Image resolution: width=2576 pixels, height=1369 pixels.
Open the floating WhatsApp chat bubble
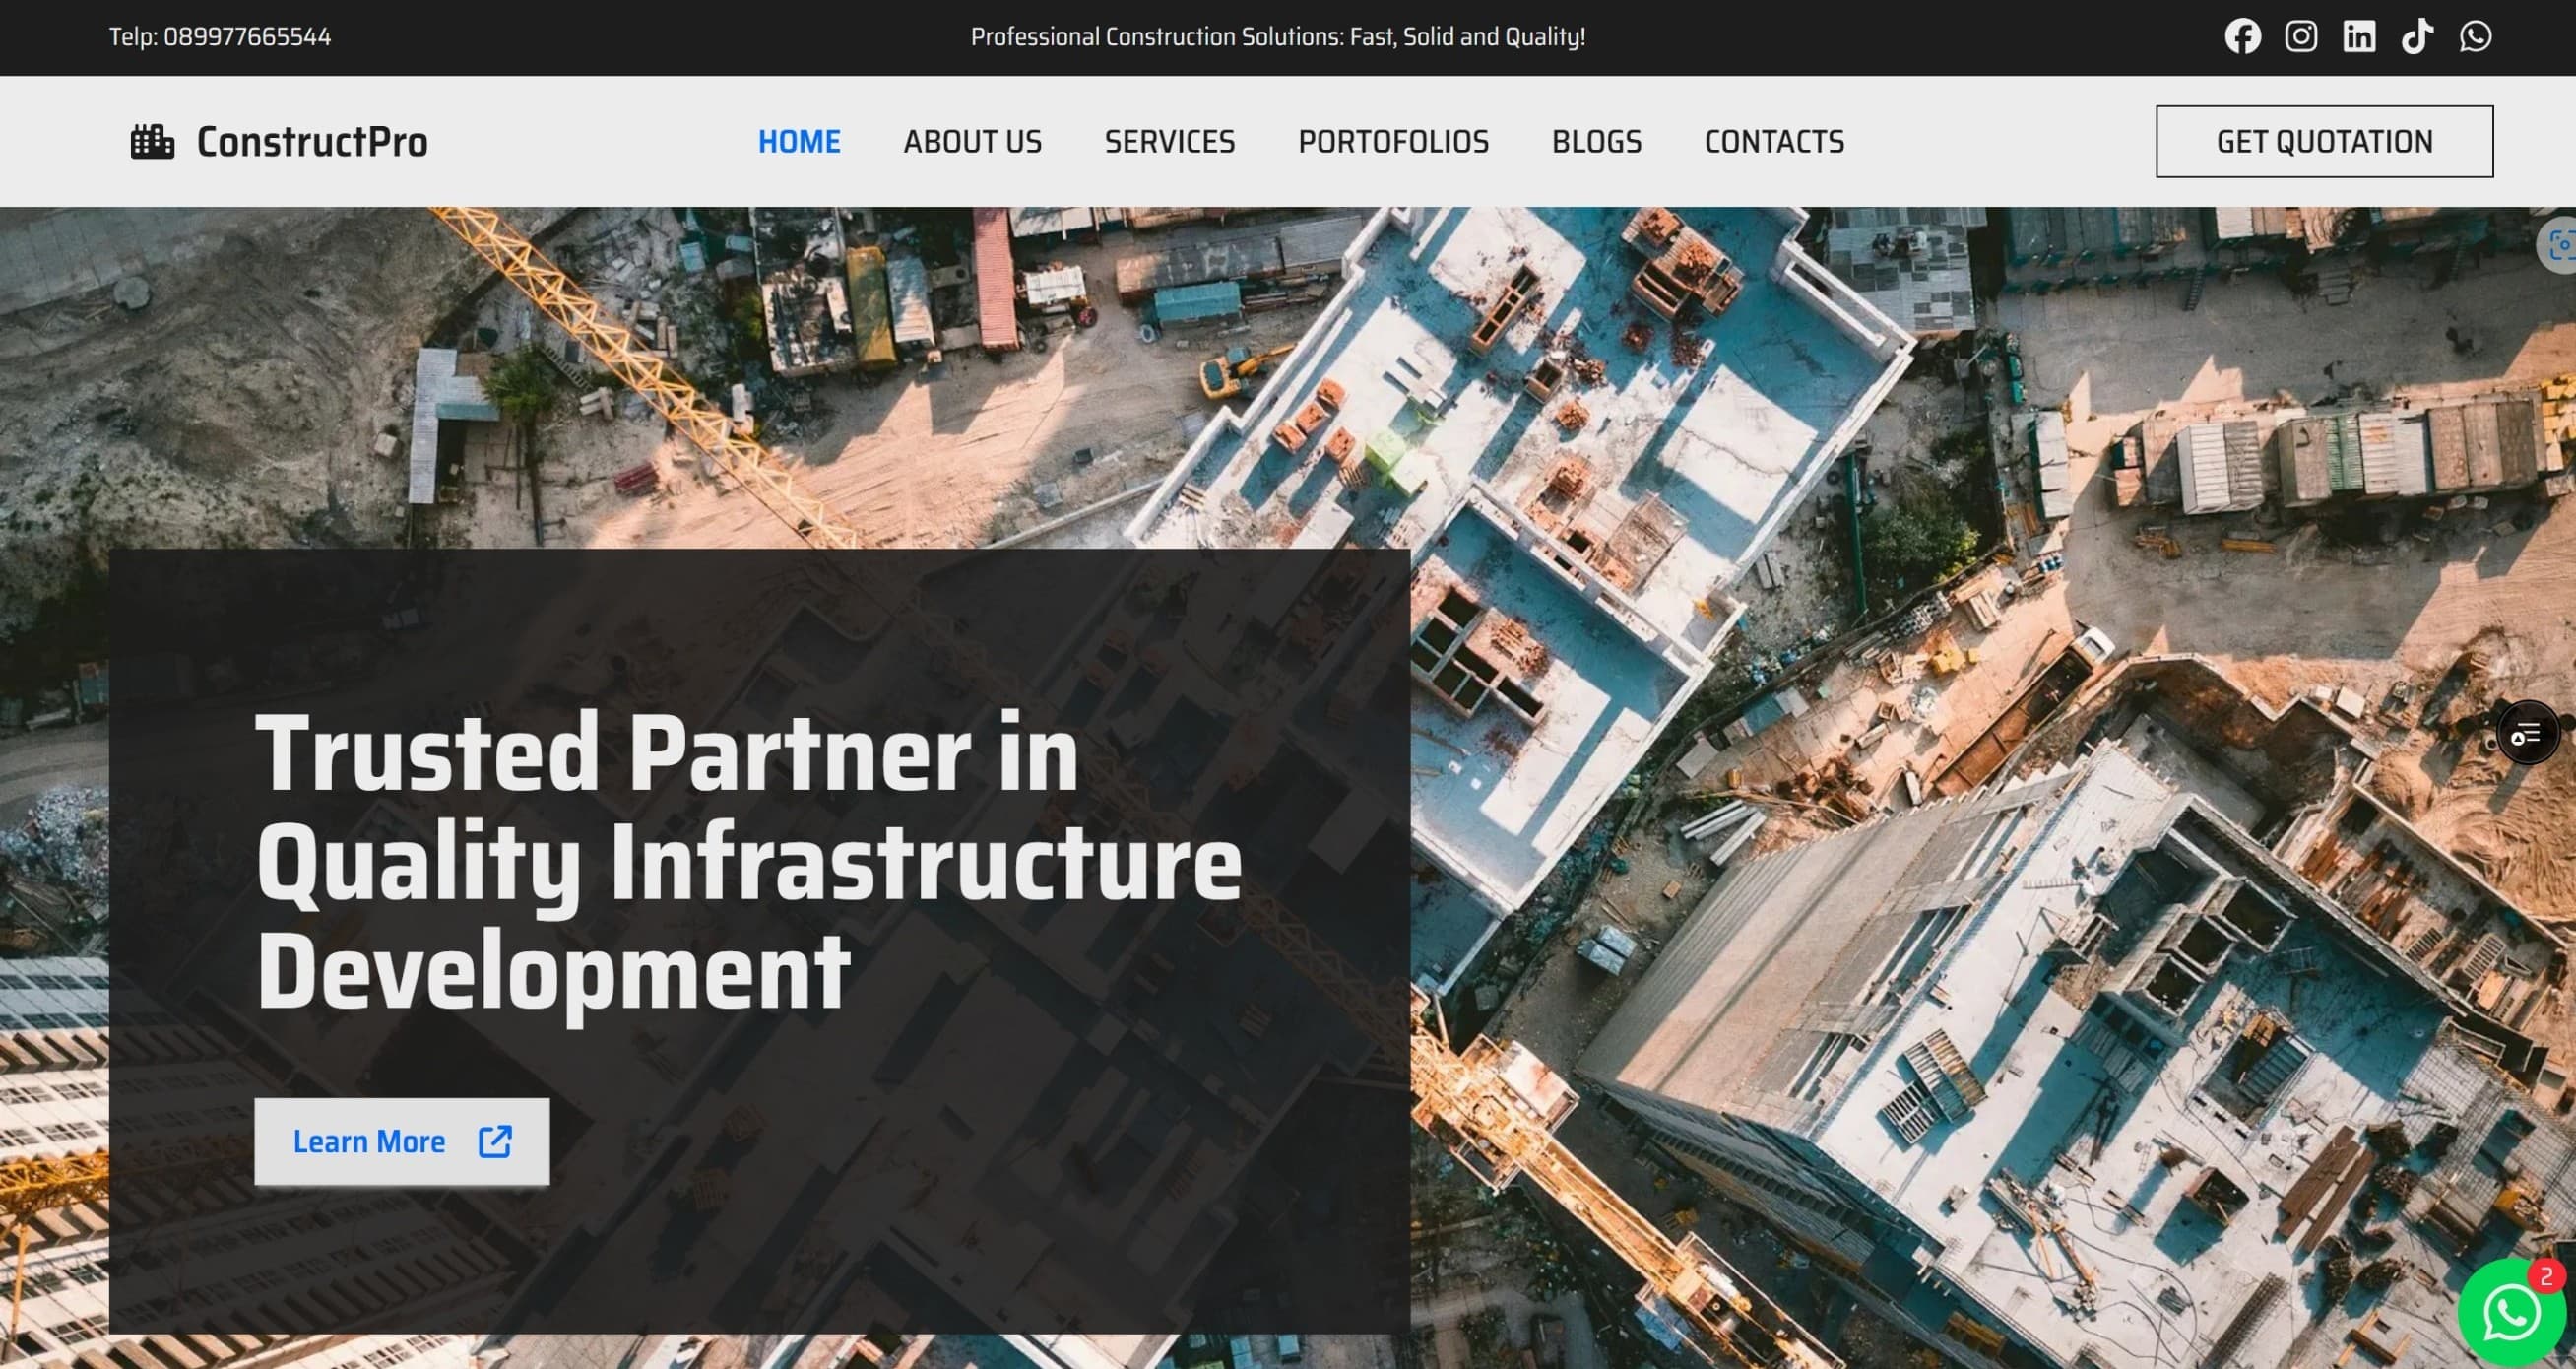point(2512,1312)
